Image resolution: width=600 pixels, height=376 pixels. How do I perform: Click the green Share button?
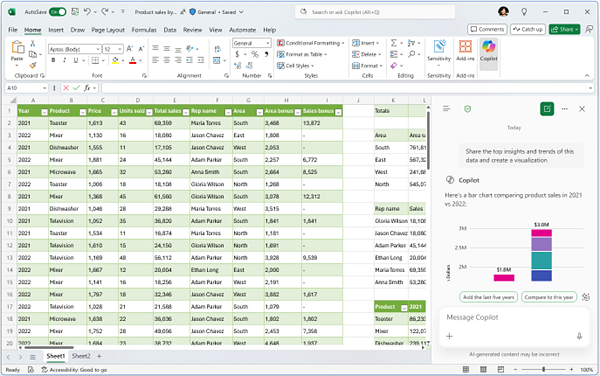[564, 29]
